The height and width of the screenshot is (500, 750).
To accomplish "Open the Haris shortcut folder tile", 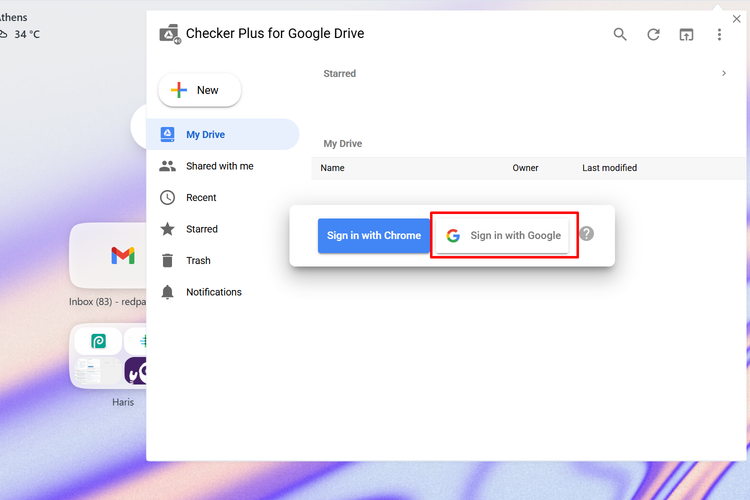I will point(108,356).
